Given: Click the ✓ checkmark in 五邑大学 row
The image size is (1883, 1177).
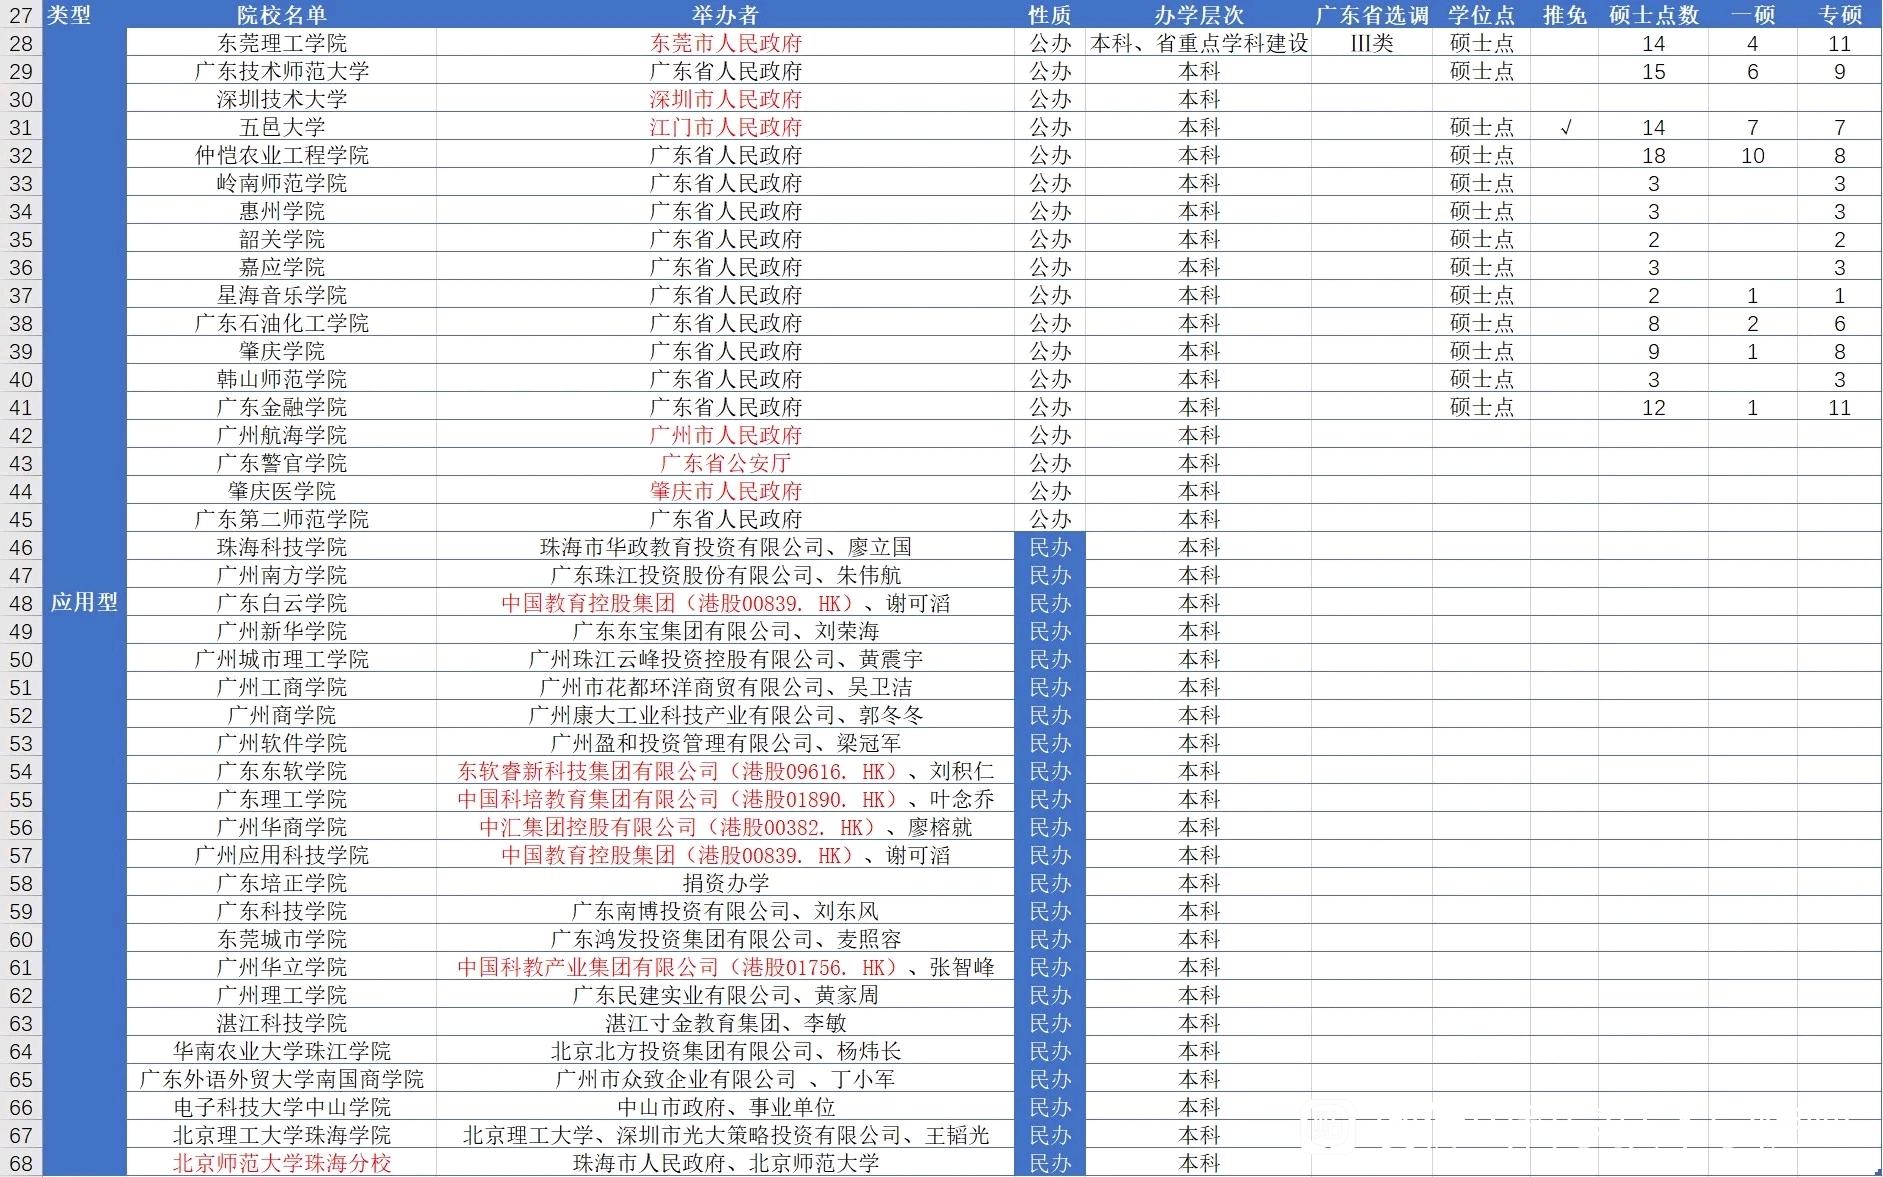Looking at the screenshot, I should pos(1565,127).
